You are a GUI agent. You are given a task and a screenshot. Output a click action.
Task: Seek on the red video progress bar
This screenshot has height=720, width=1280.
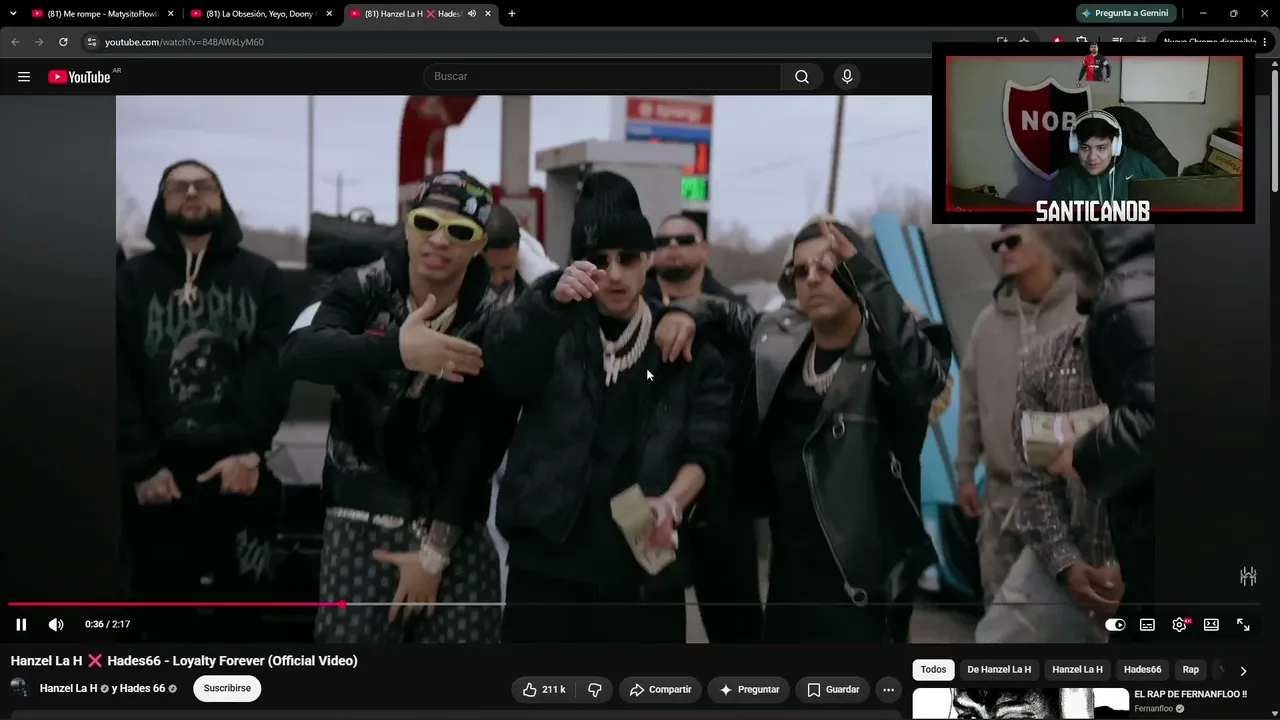click(635, 604)
